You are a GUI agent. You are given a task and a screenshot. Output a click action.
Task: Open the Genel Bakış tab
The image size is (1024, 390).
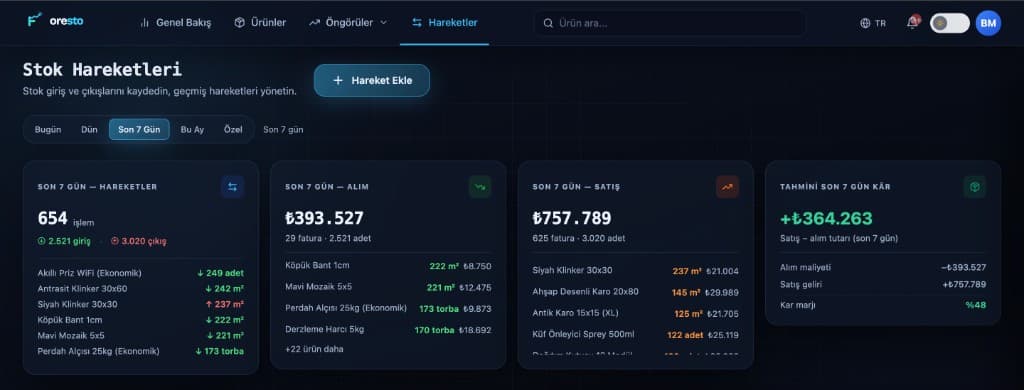click(176, 22)
